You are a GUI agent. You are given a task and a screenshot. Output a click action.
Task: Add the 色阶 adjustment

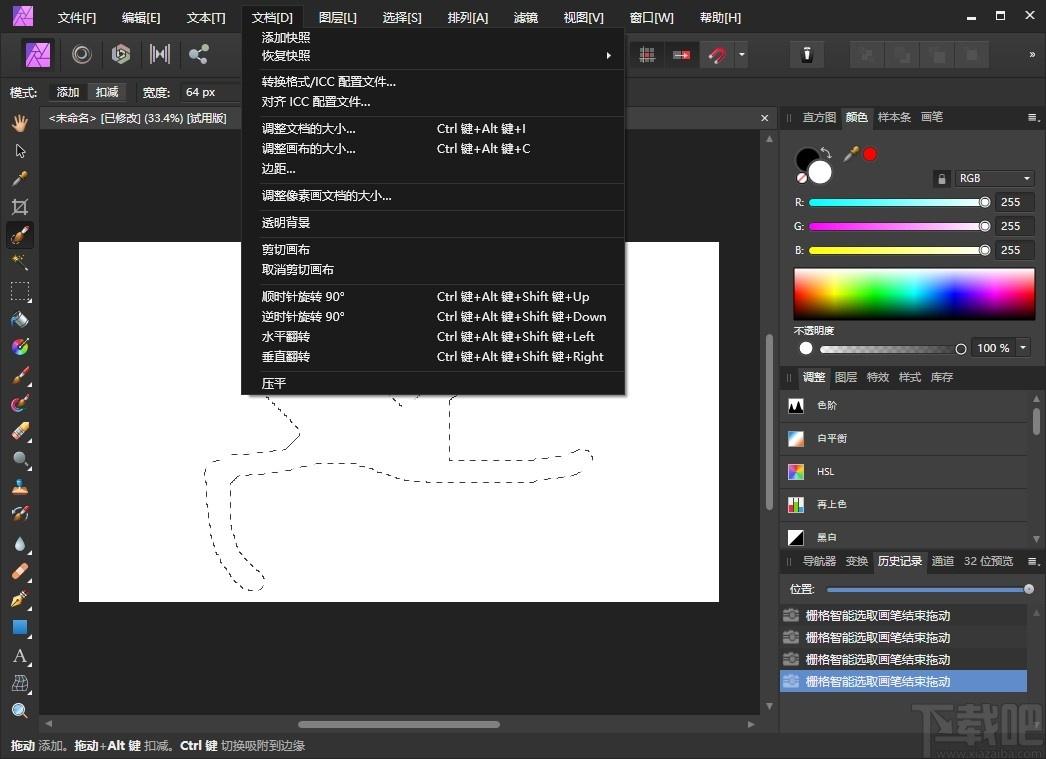905,406
